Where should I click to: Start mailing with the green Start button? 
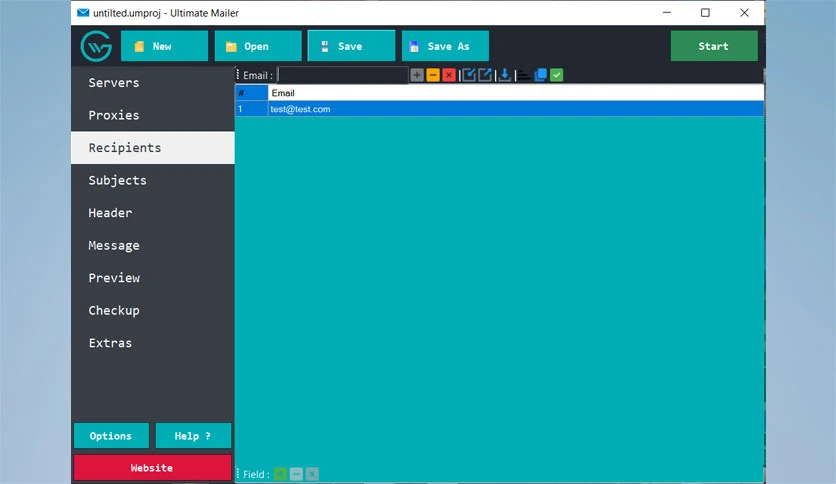(x=714, y=46)
